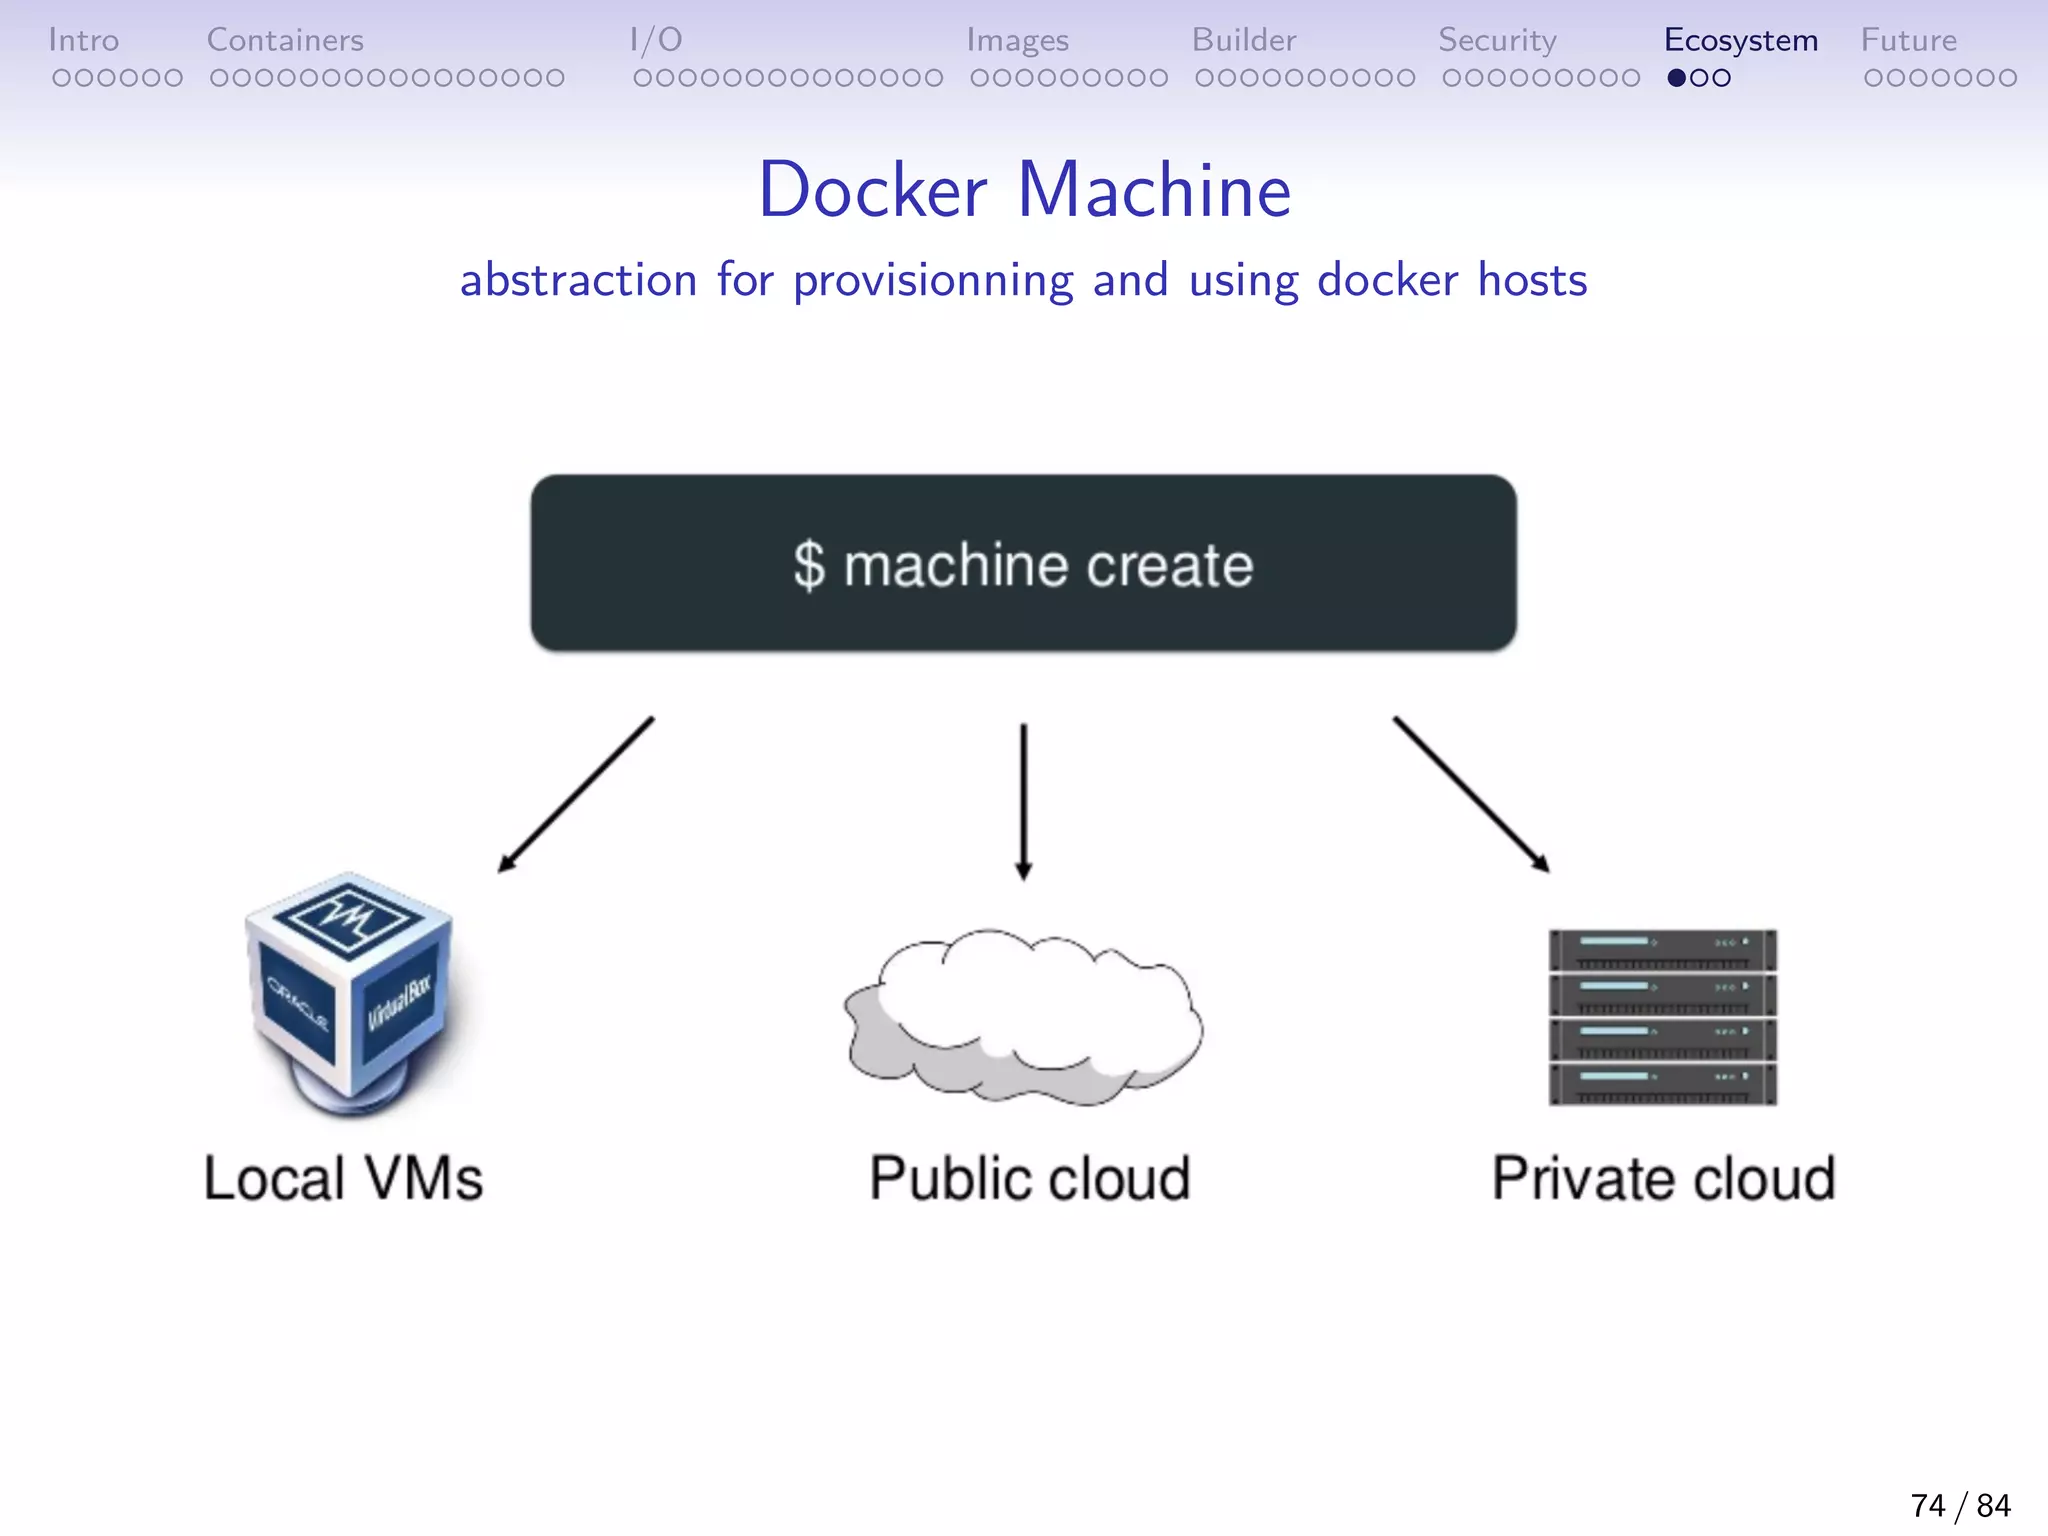
Task: Click the 74 / 84 page counter
Action: pyautogui.click(x=1960, y=1505)
